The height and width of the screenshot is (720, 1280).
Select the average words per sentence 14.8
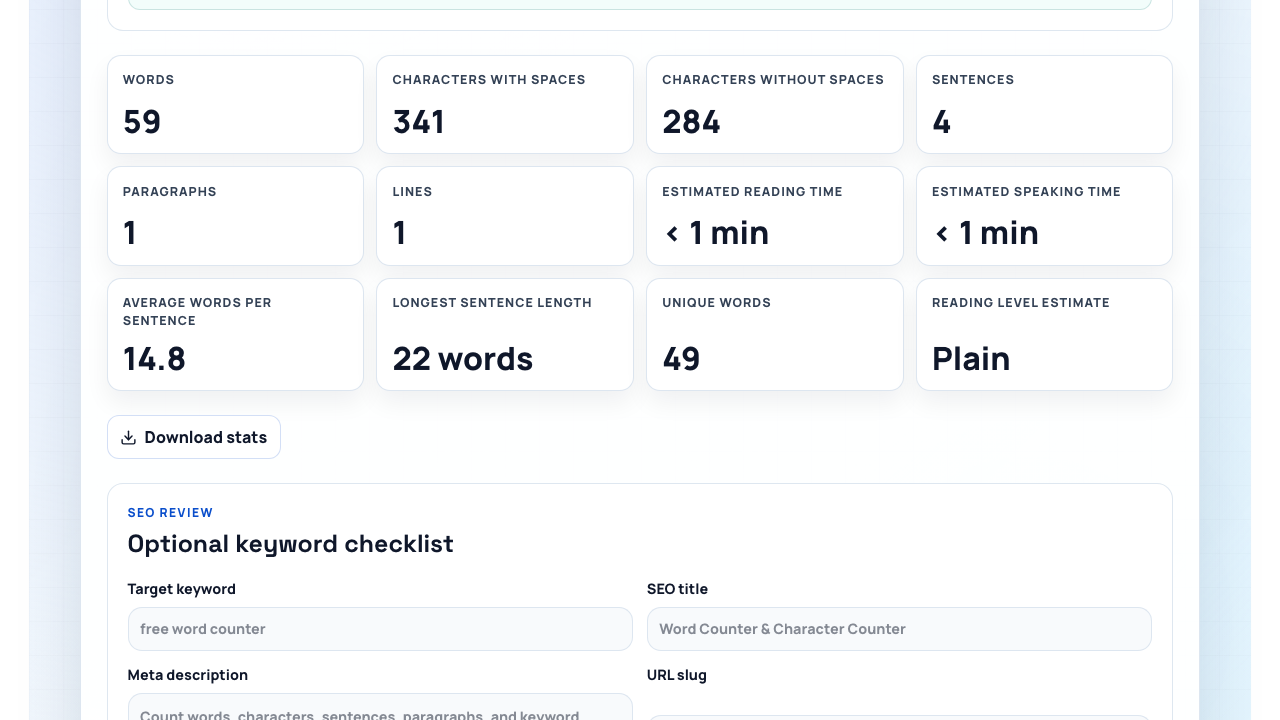pyautogui.click(x=154, y=359)
